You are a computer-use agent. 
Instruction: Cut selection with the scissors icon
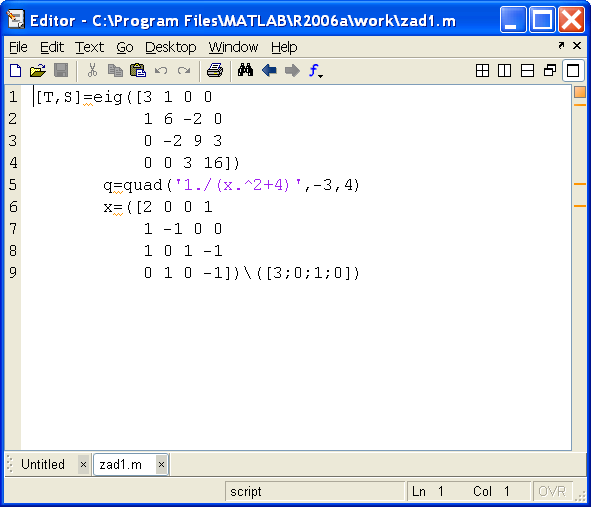[92, 70]
